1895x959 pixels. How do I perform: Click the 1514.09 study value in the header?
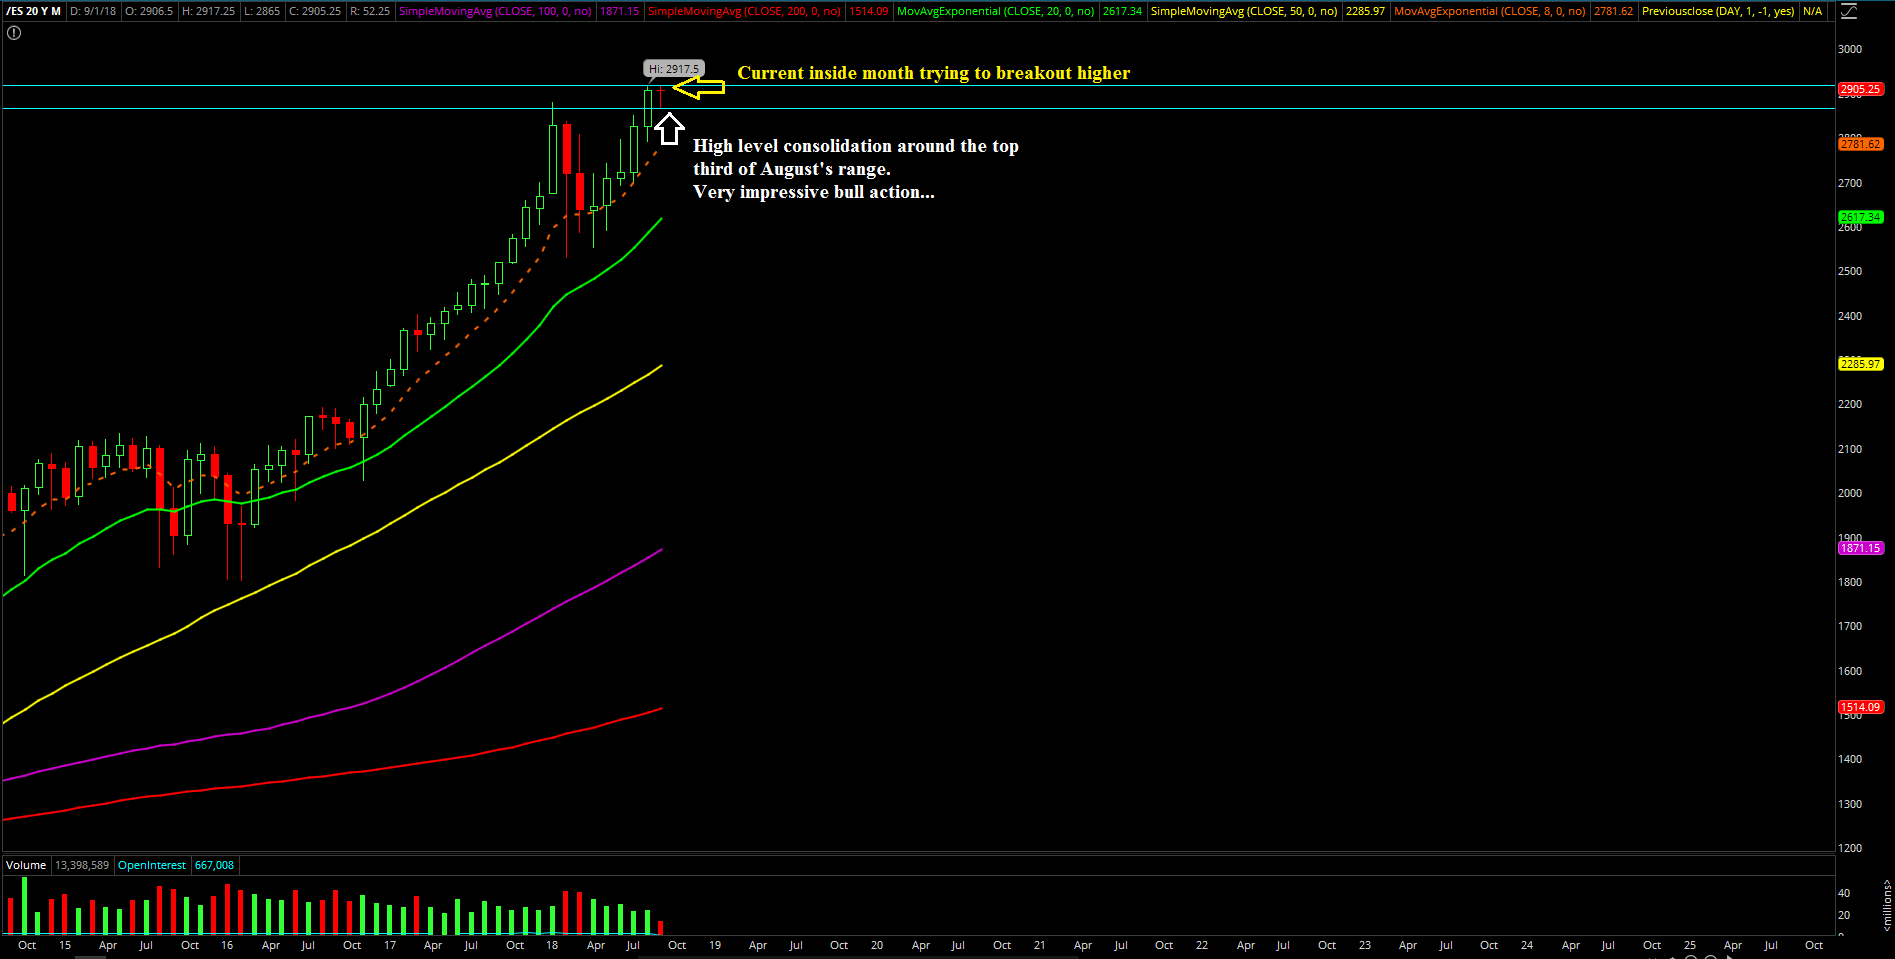pyautogui.click(x=868, y=11)
